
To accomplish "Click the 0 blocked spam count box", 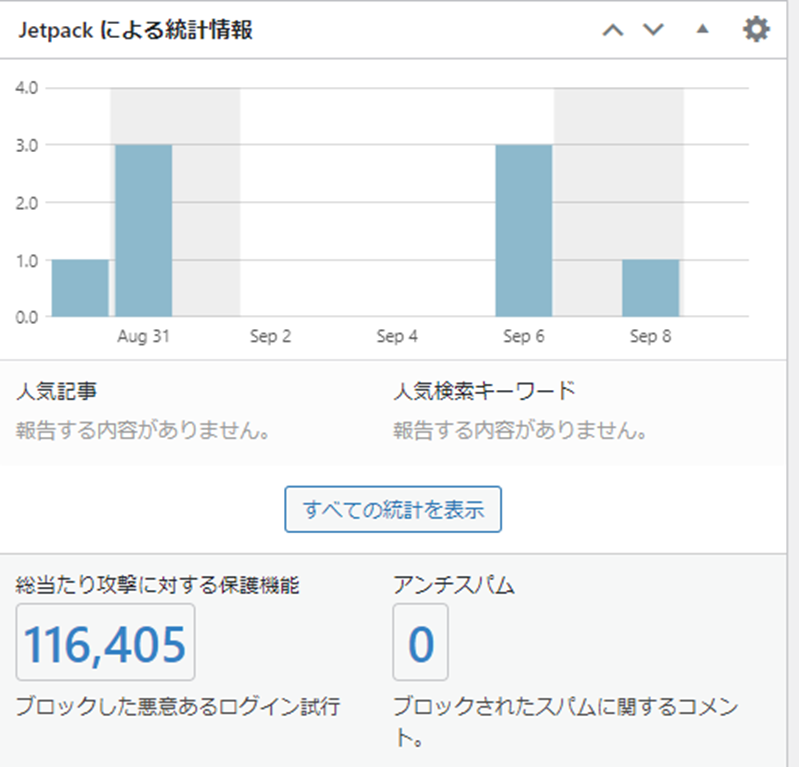I will coord(420,643).
